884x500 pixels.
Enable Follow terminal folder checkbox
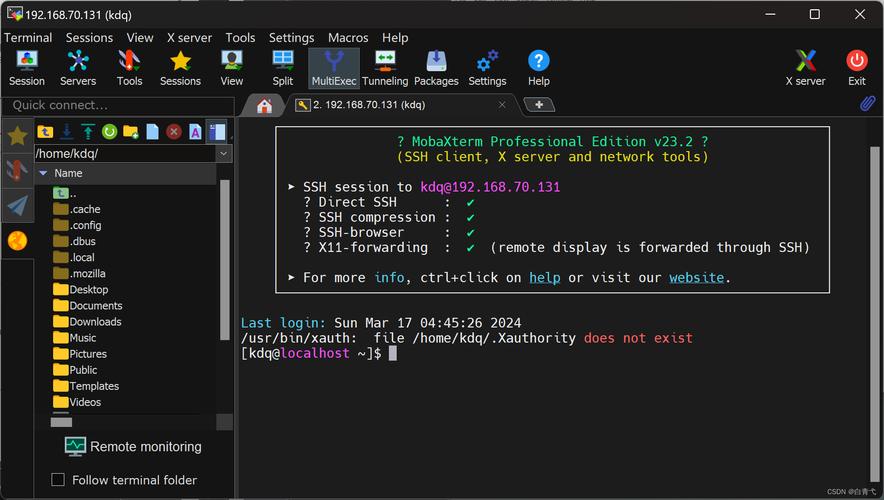coord(58,480)
